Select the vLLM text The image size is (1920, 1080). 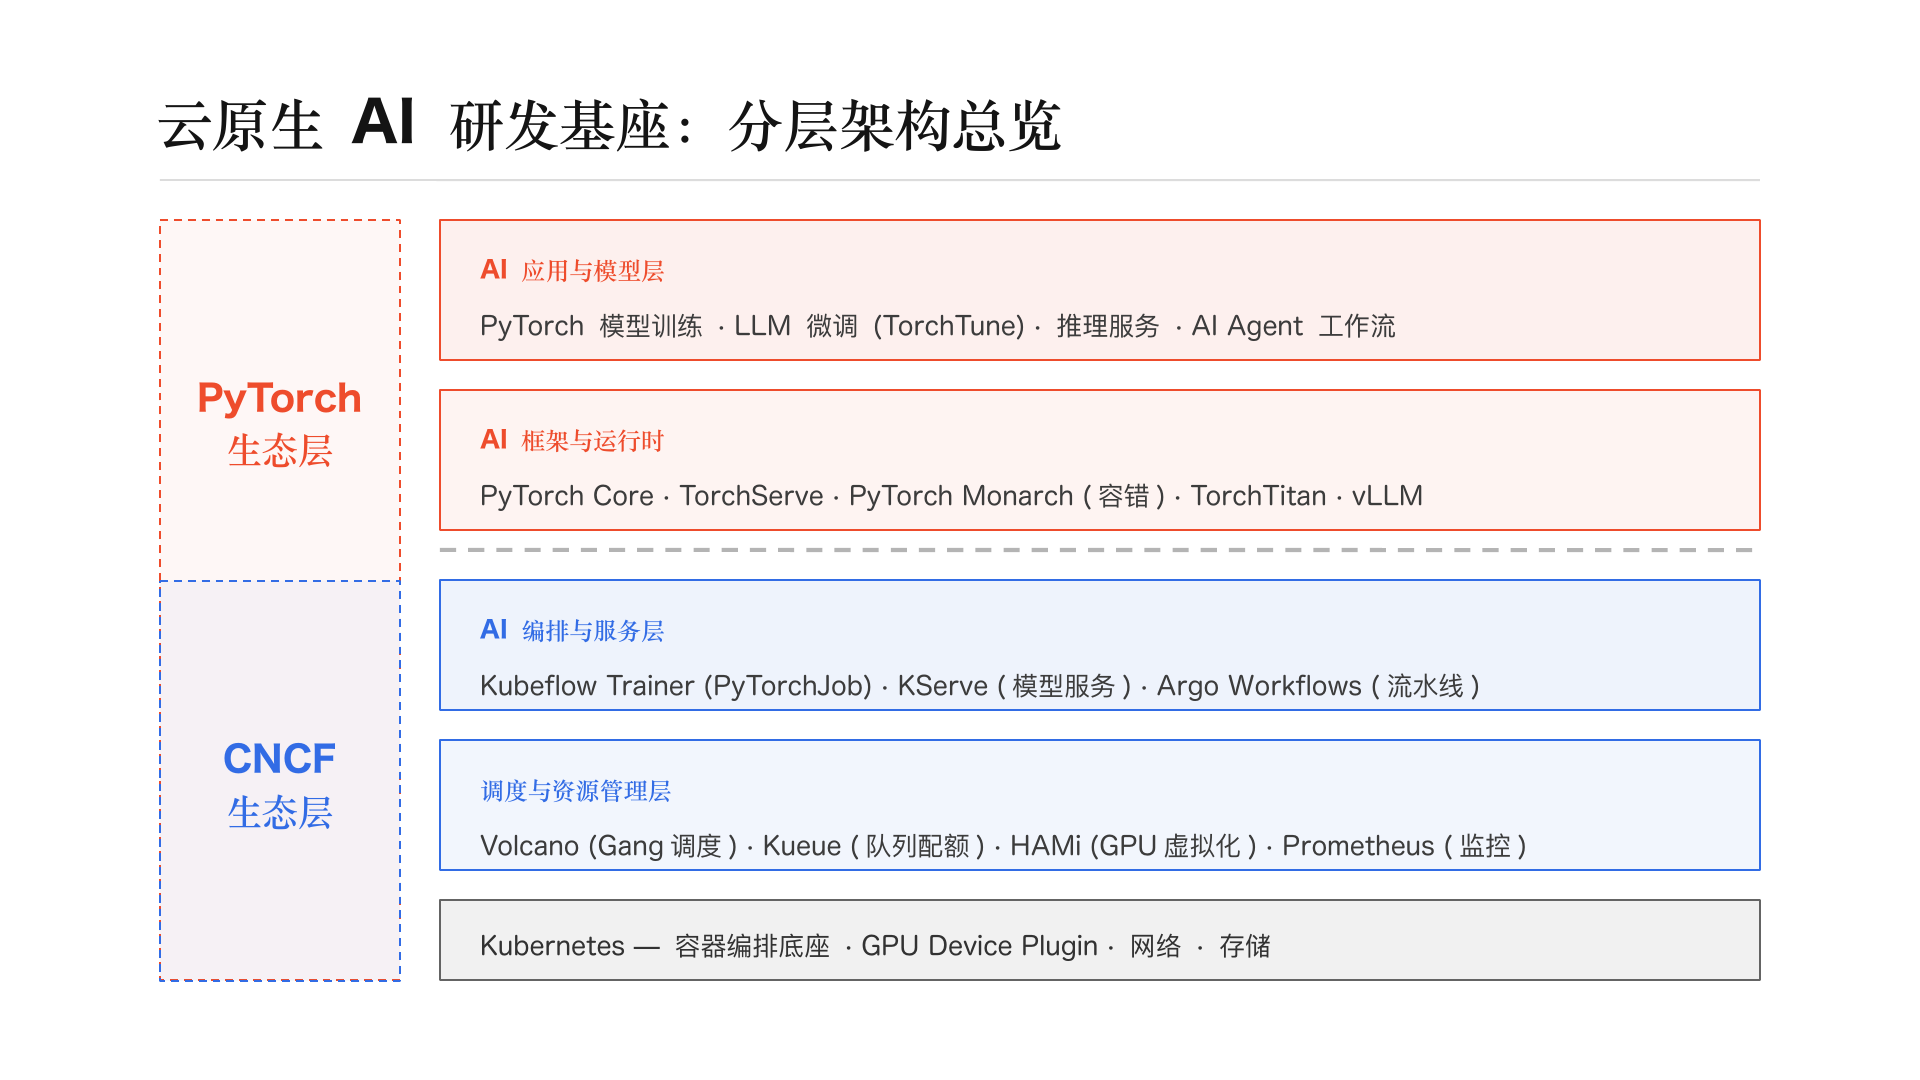pos(1387,496)
